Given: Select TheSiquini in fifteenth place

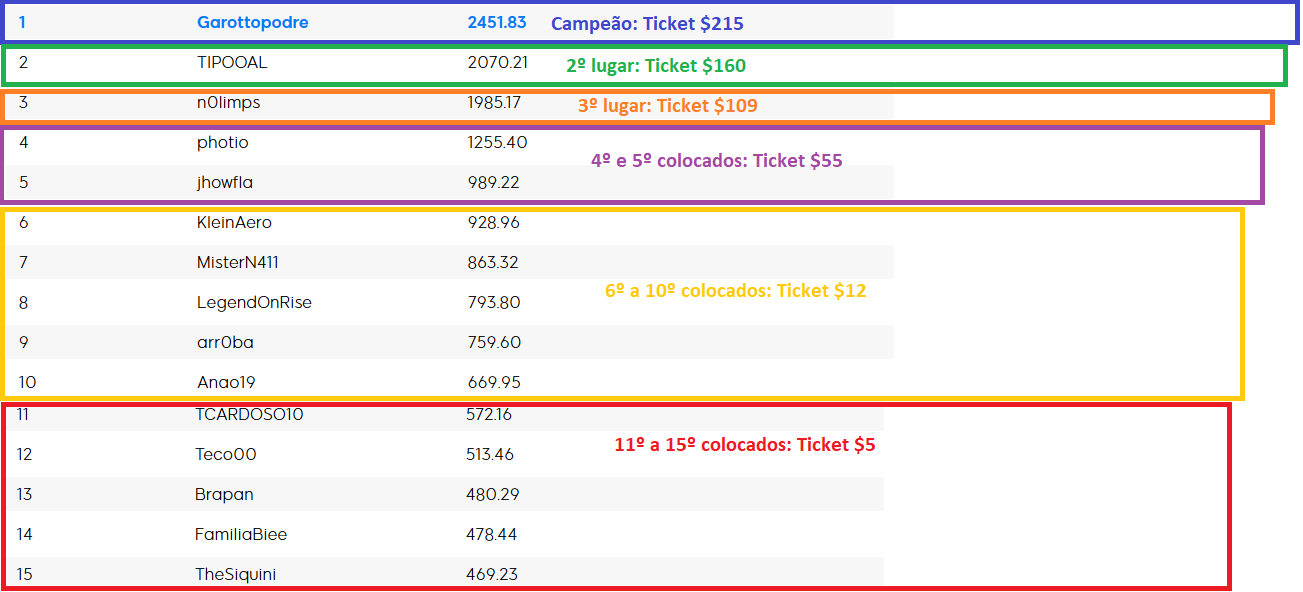Looking at the screenshot, I should (235, 574).
